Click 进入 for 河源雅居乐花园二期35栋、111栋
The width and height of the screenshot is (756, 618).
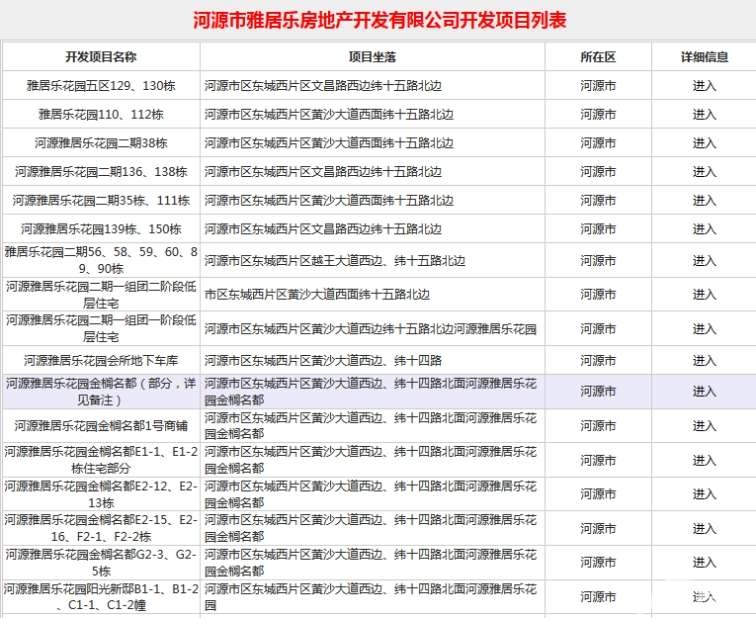[704, 201]
